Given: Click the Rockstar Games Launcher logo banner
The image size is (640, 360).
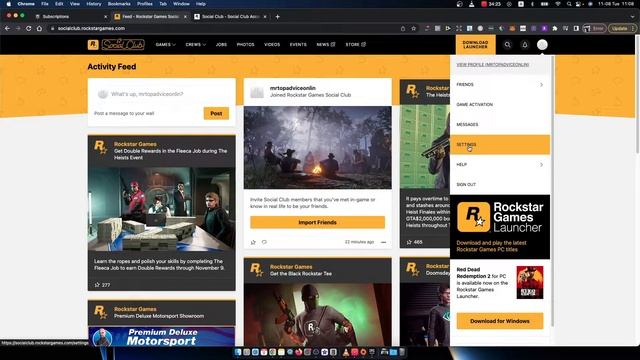Looking at the screenshot, I should pos(500,227).
